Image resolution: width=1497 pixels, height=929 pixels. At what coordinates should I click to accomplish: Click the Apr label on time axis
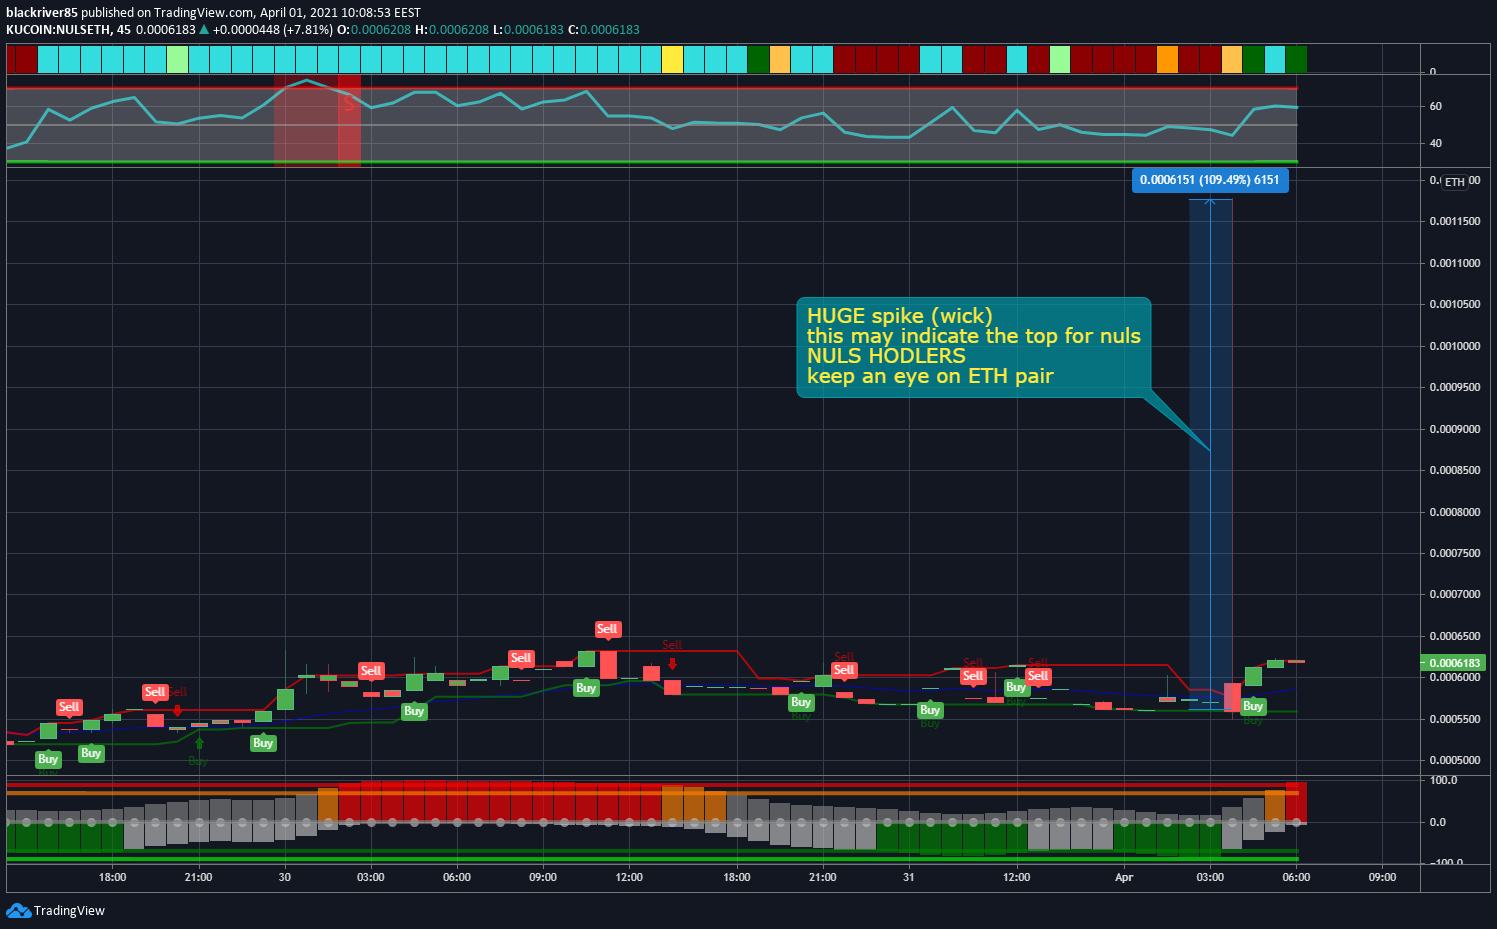point(1124,877)
